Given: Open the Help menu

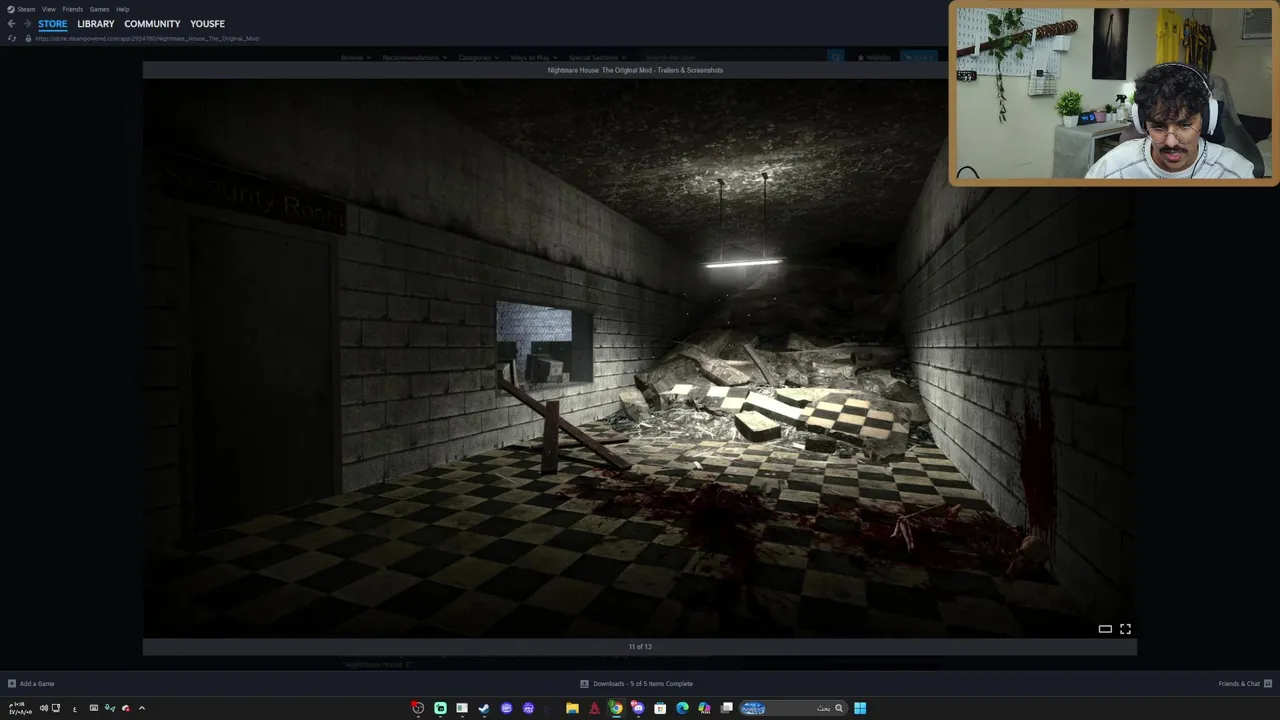Looking at the screenshot, I should [122, 9].
